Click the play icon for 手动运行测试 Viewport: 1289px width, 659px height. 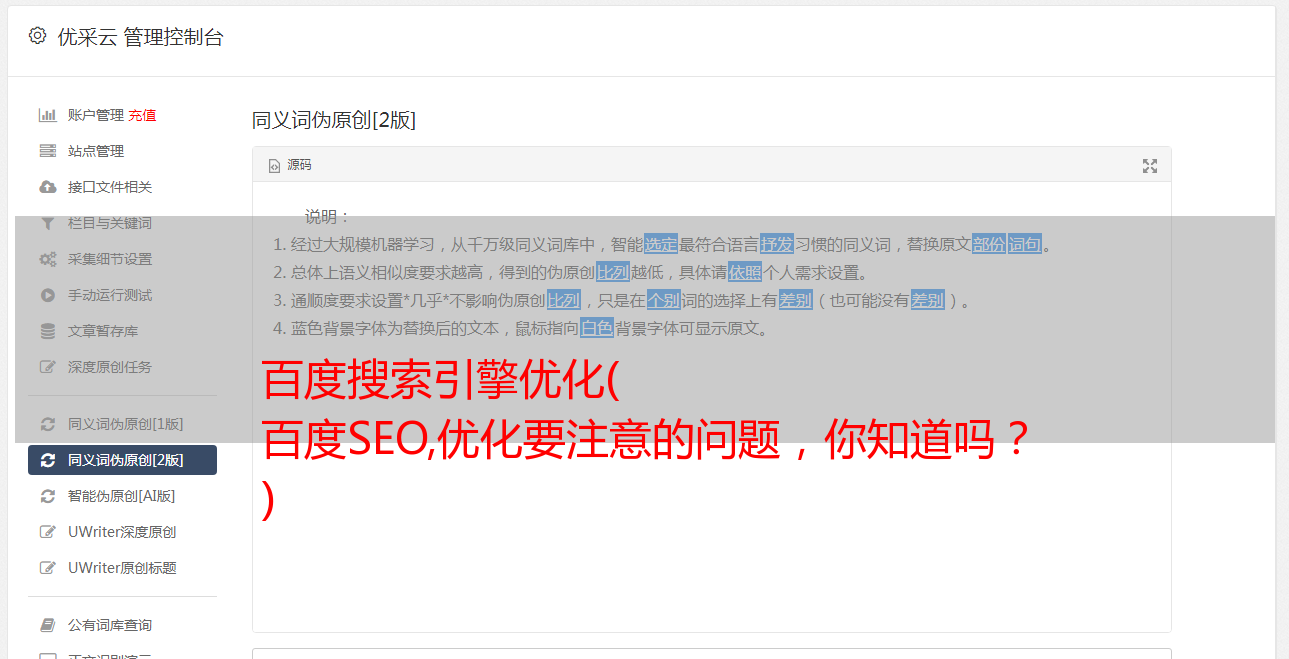(x=47, y=295)
